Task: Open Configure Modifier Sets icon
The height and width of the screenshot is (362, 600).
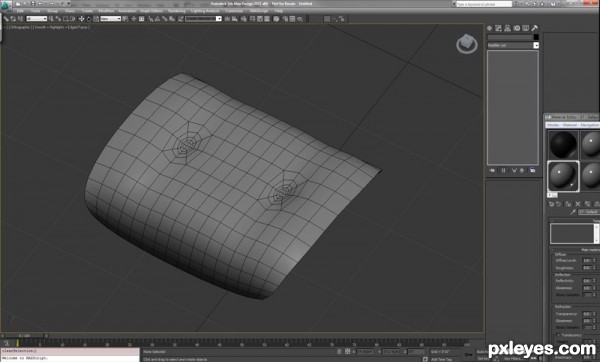Action: (533, 170)
